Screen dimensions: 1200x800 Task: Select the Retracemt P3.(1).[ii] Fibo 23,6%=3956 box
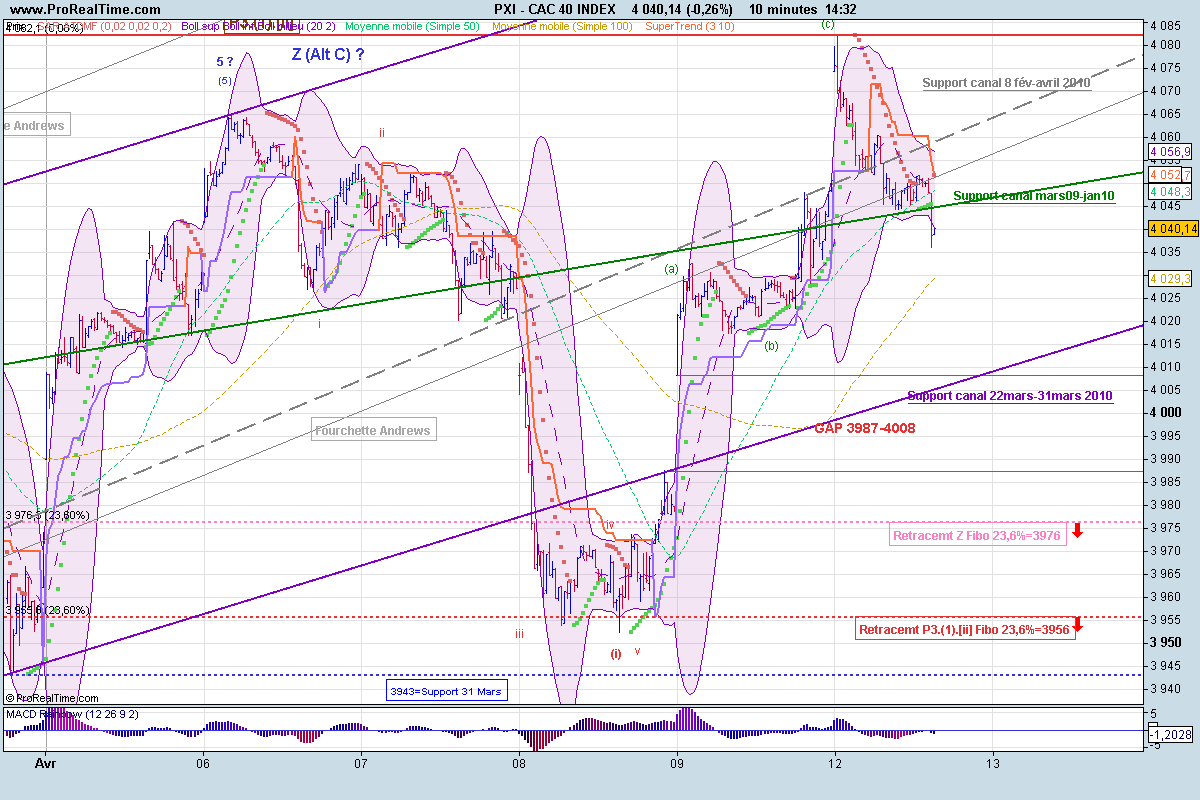point(966,630)
